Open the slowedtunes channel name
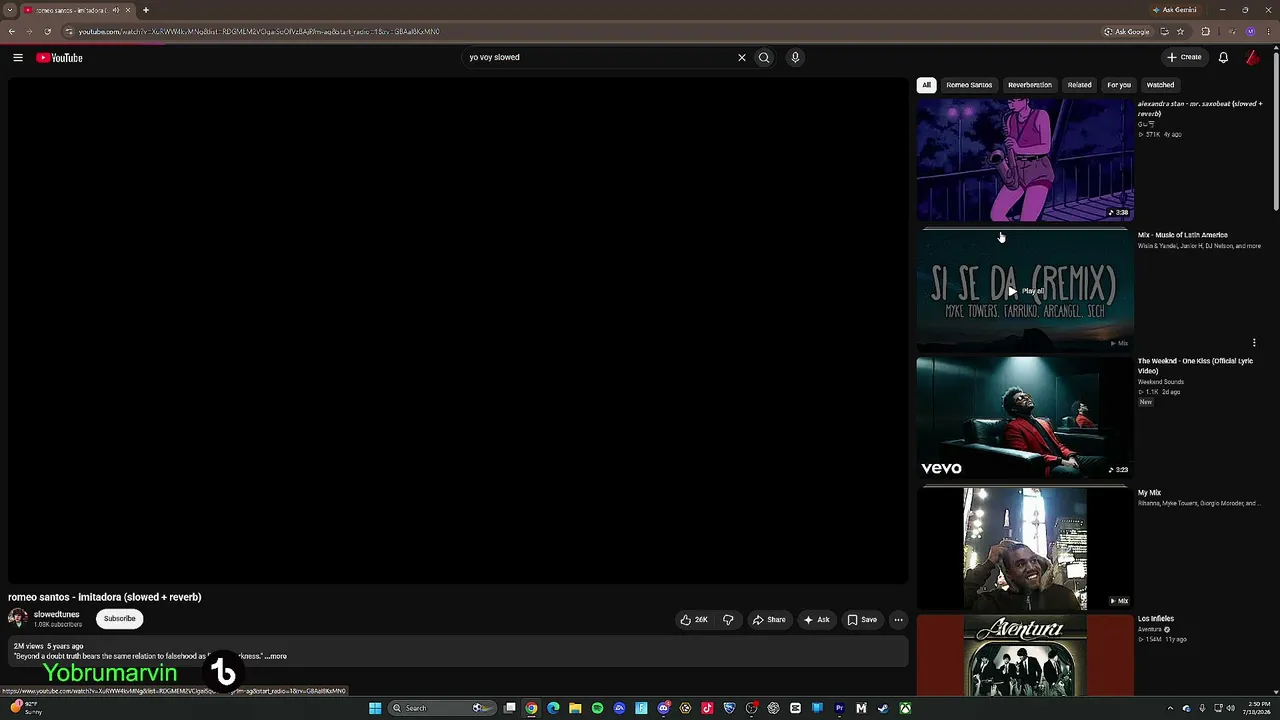This screenshot has height=720, width=1280. (57, 615)
